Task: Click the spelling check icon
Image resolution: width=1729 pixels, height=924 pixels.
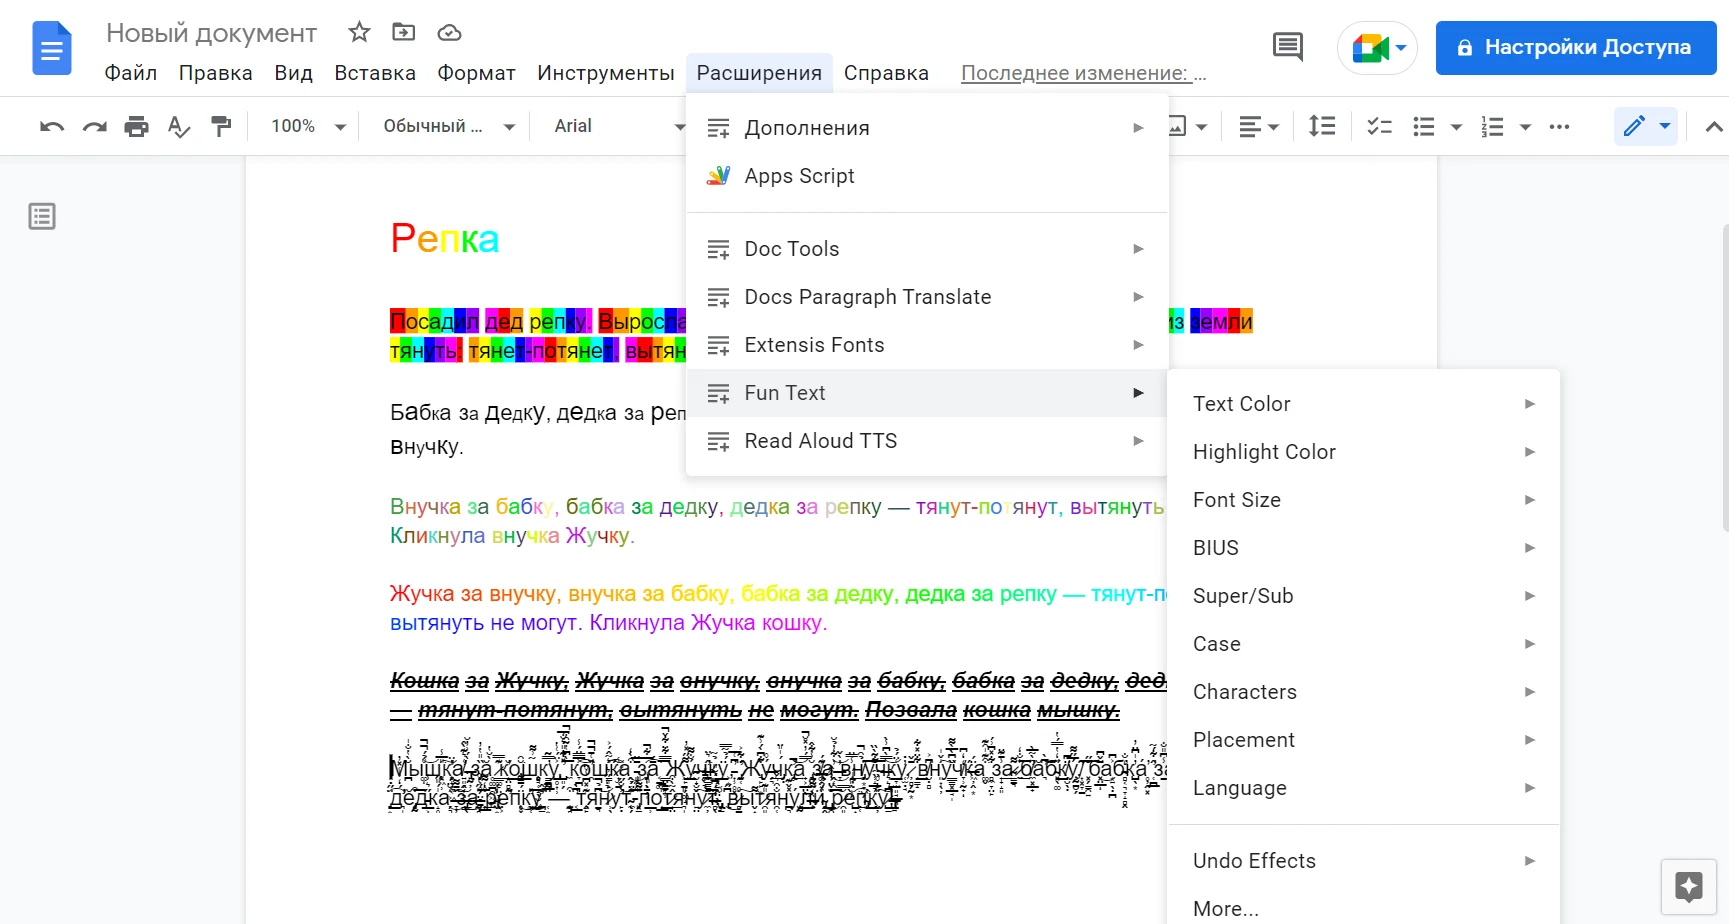Action: (178, 126)
